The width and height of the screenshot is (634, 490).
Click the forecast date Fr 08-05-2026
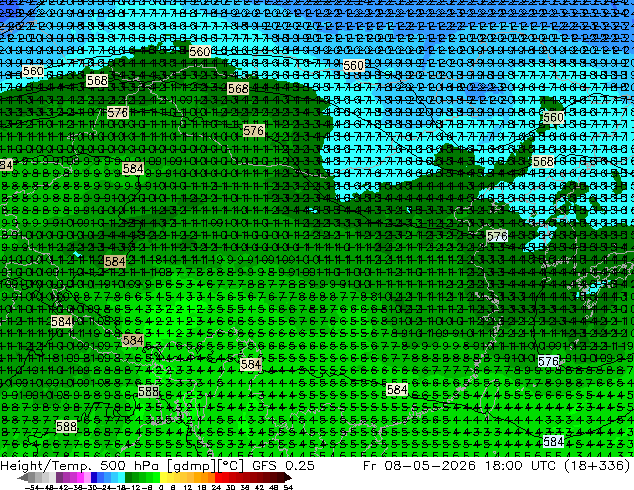[x=419, y=465]
